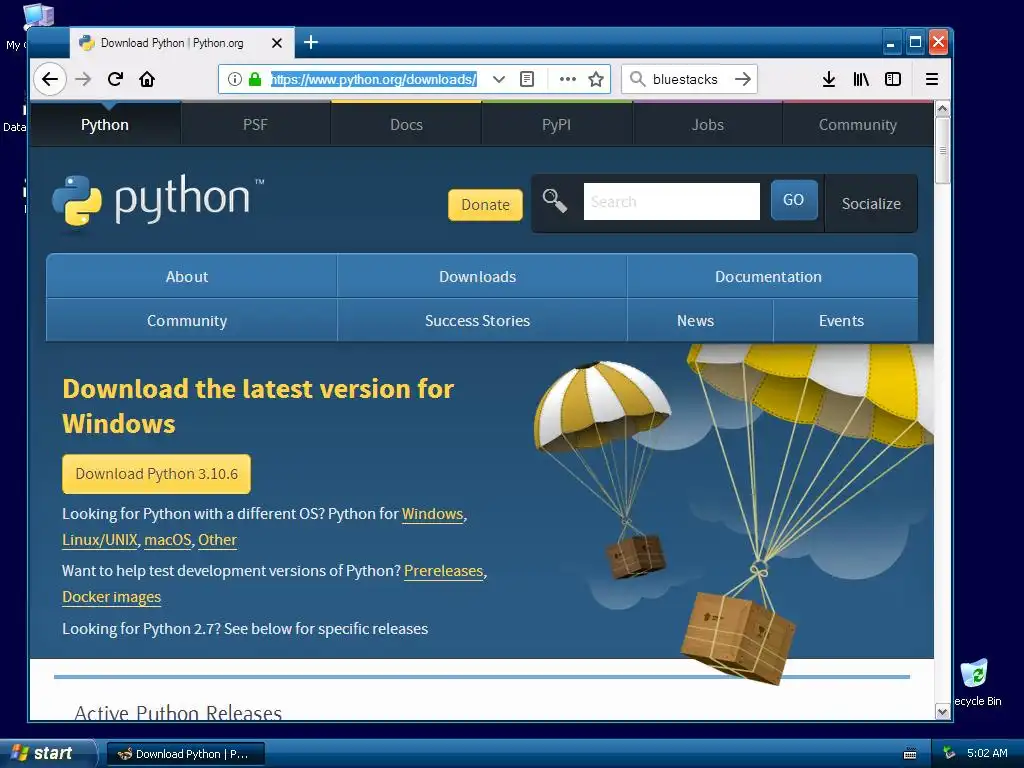1024x768 pixels.
Task: Select the top-bar Community tab
Action: 857,125
